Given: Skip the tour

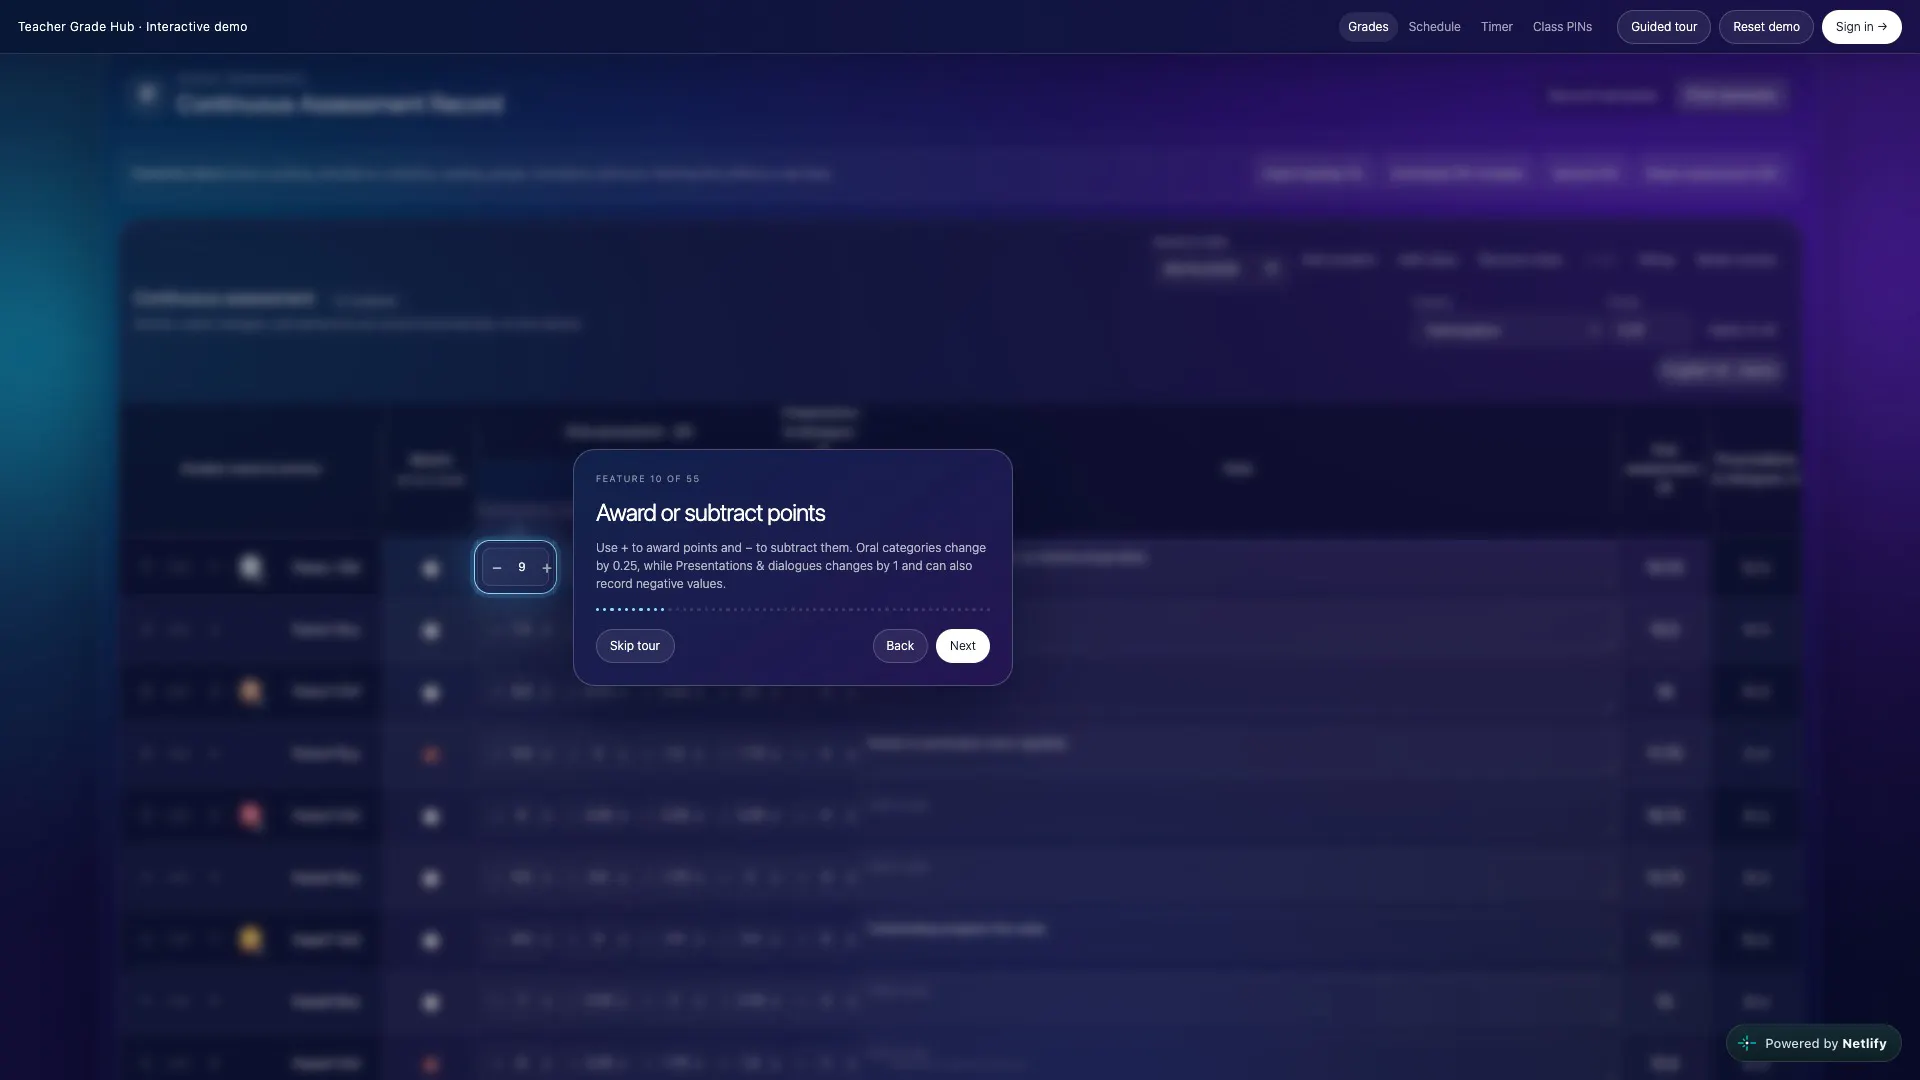Looking at the screenshot, I should coord(635,646).
